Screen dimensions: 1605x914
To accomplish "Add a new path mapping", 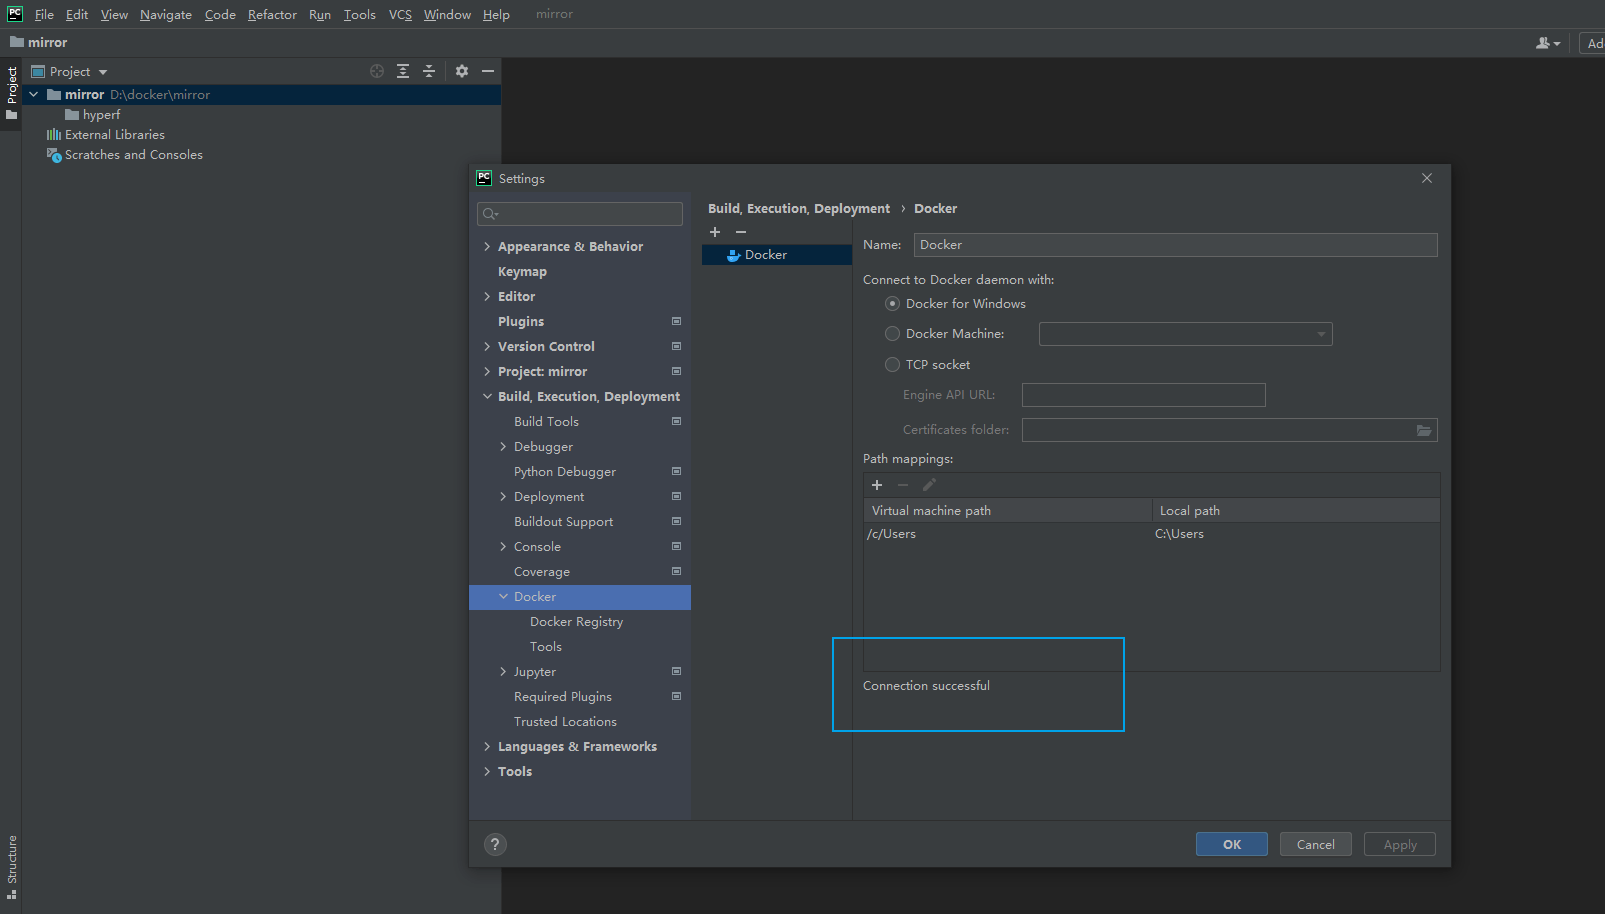I will pos(877,485).
